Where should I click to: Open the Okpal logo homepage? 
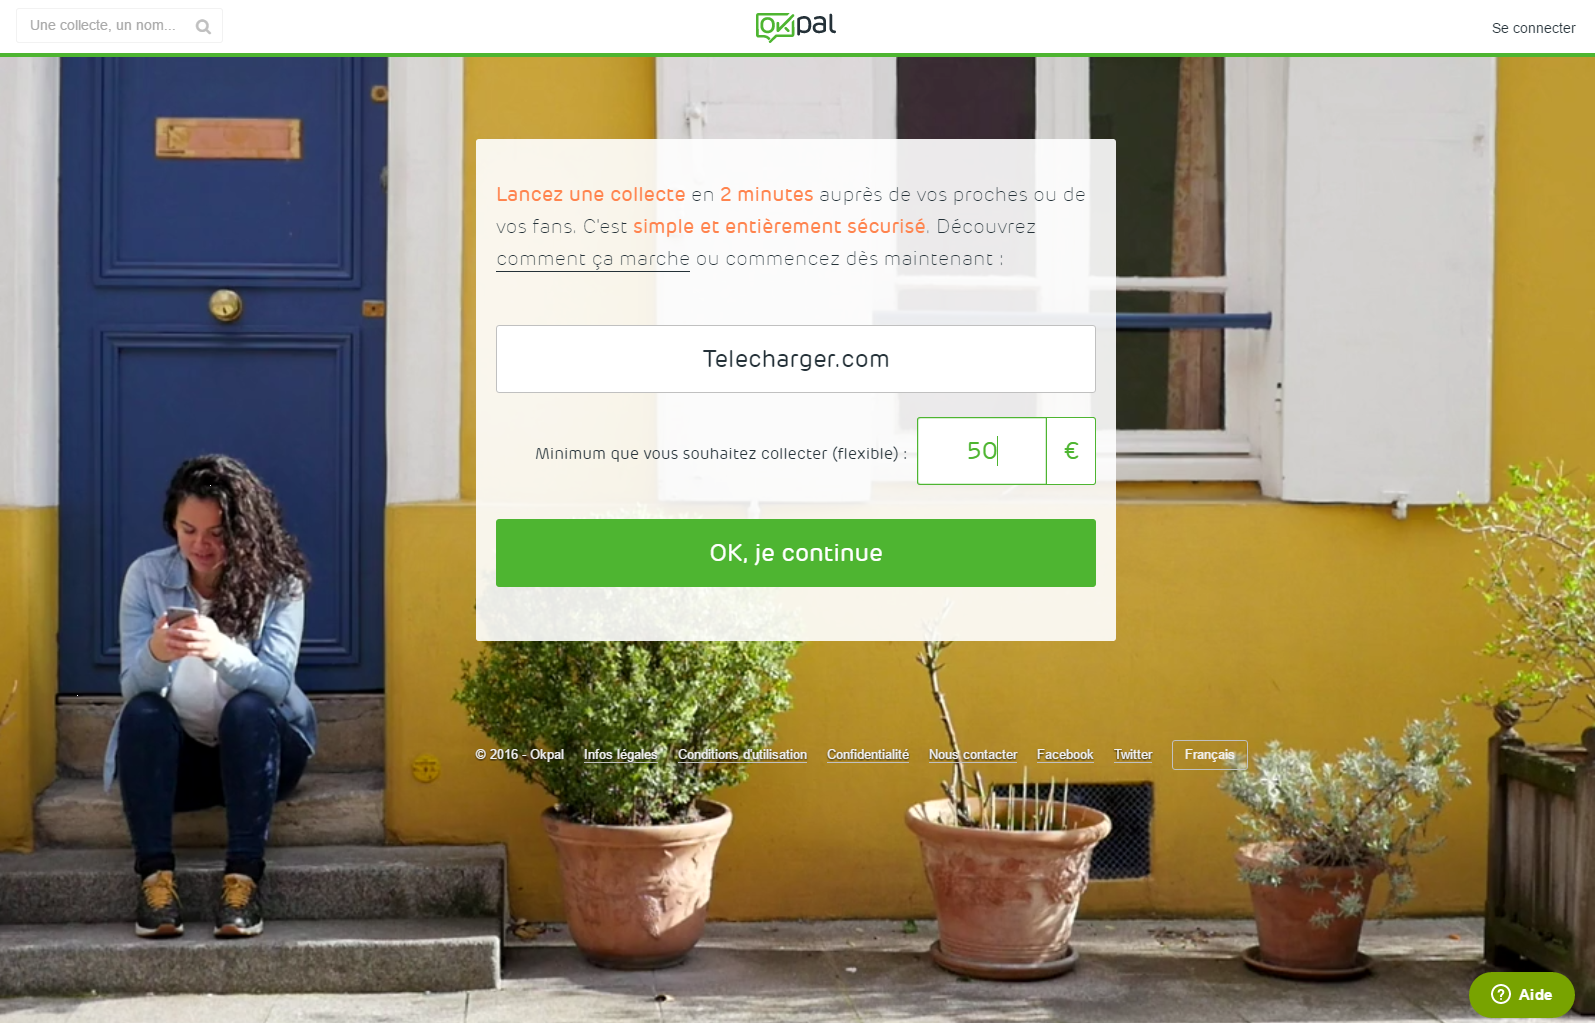796,26
